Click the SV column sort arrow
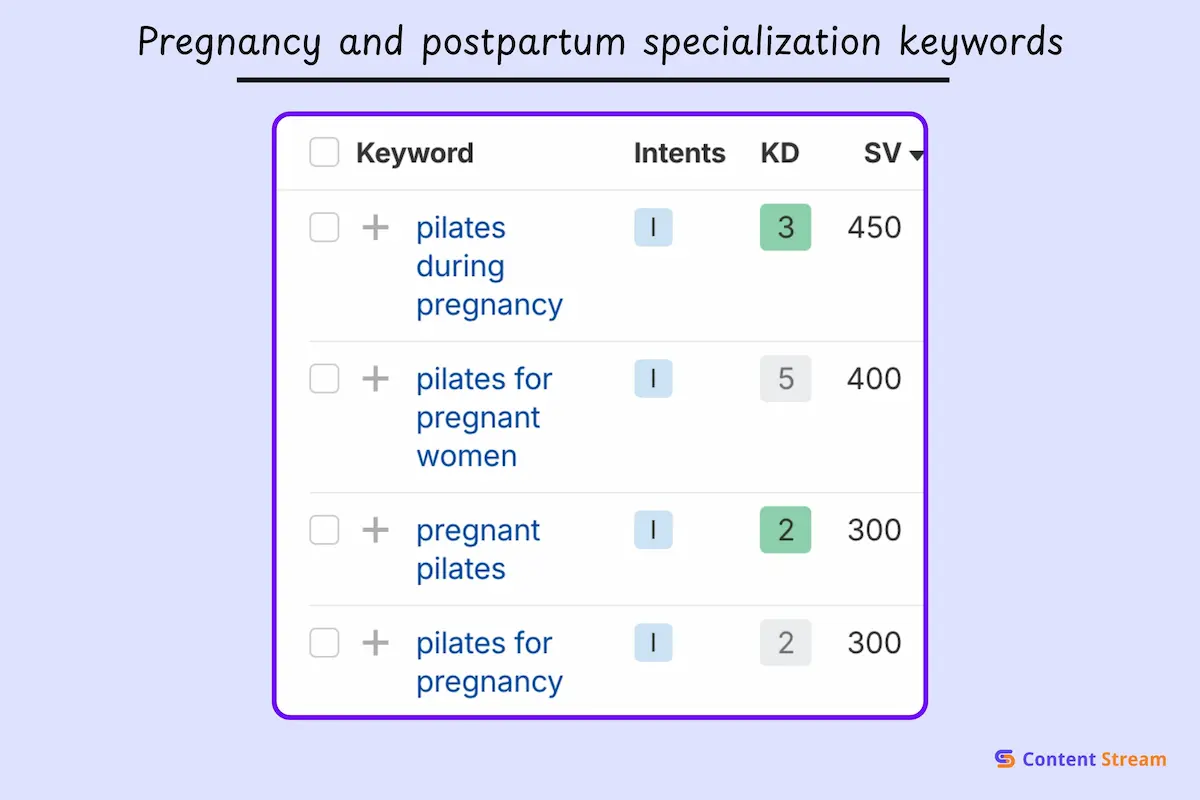This screenshot has height=800, width=1200. tap(915, 155)
